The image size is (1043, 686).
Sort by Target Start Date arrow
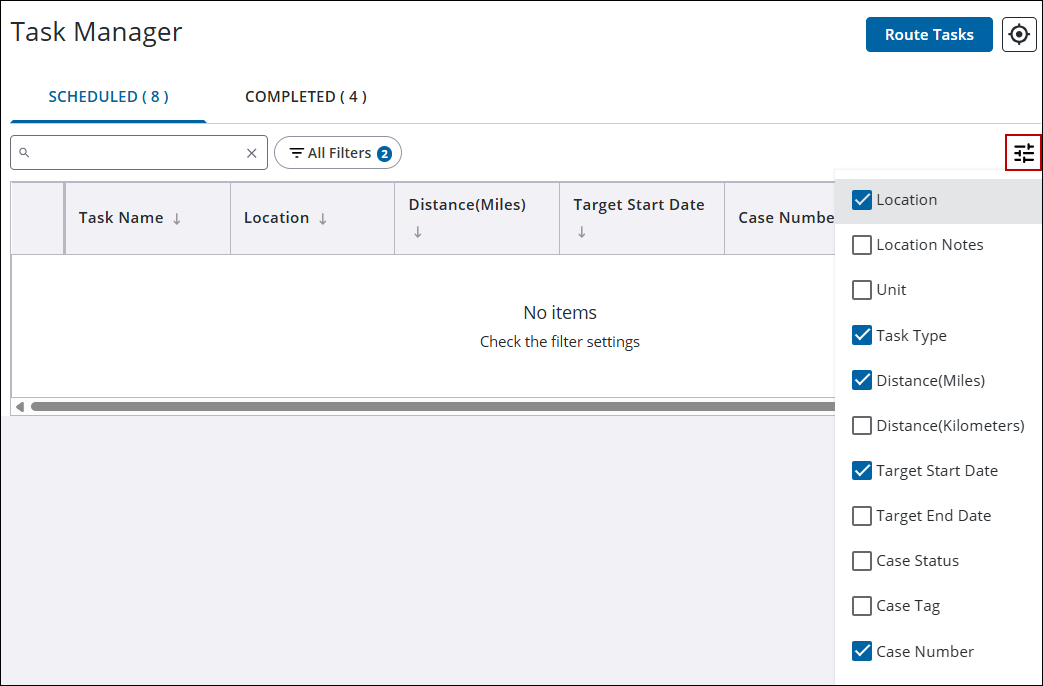click(x=582, y=232)
